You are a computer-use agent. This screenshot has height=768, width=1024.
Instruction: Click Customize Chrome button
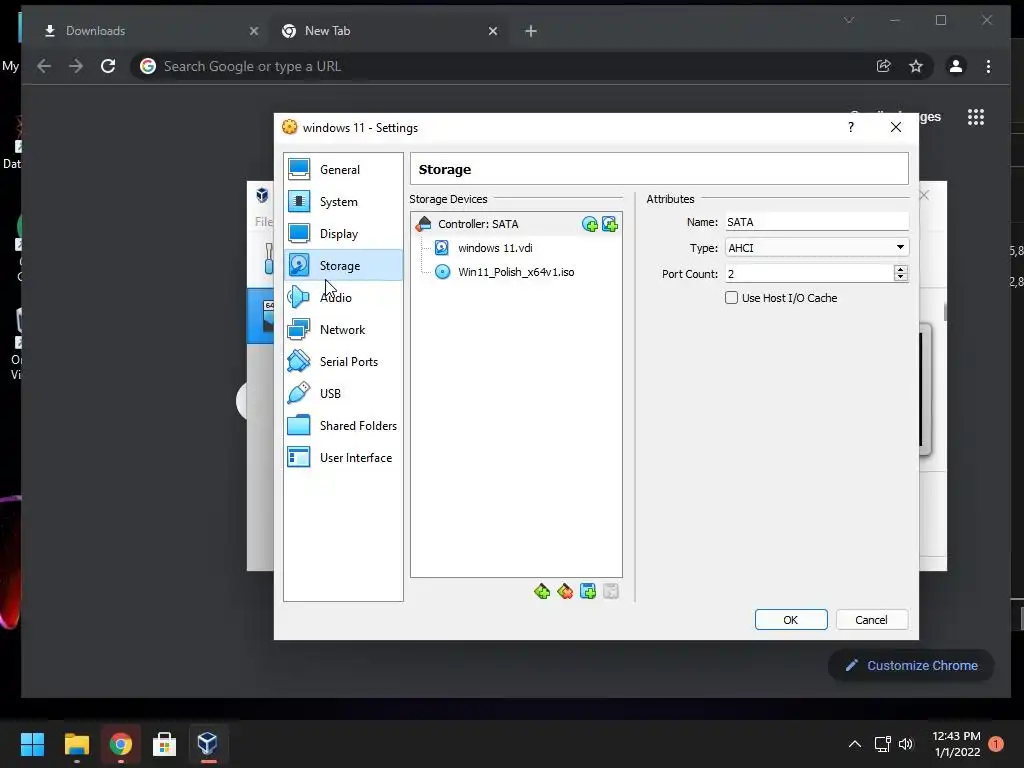[x=912, y=665]
